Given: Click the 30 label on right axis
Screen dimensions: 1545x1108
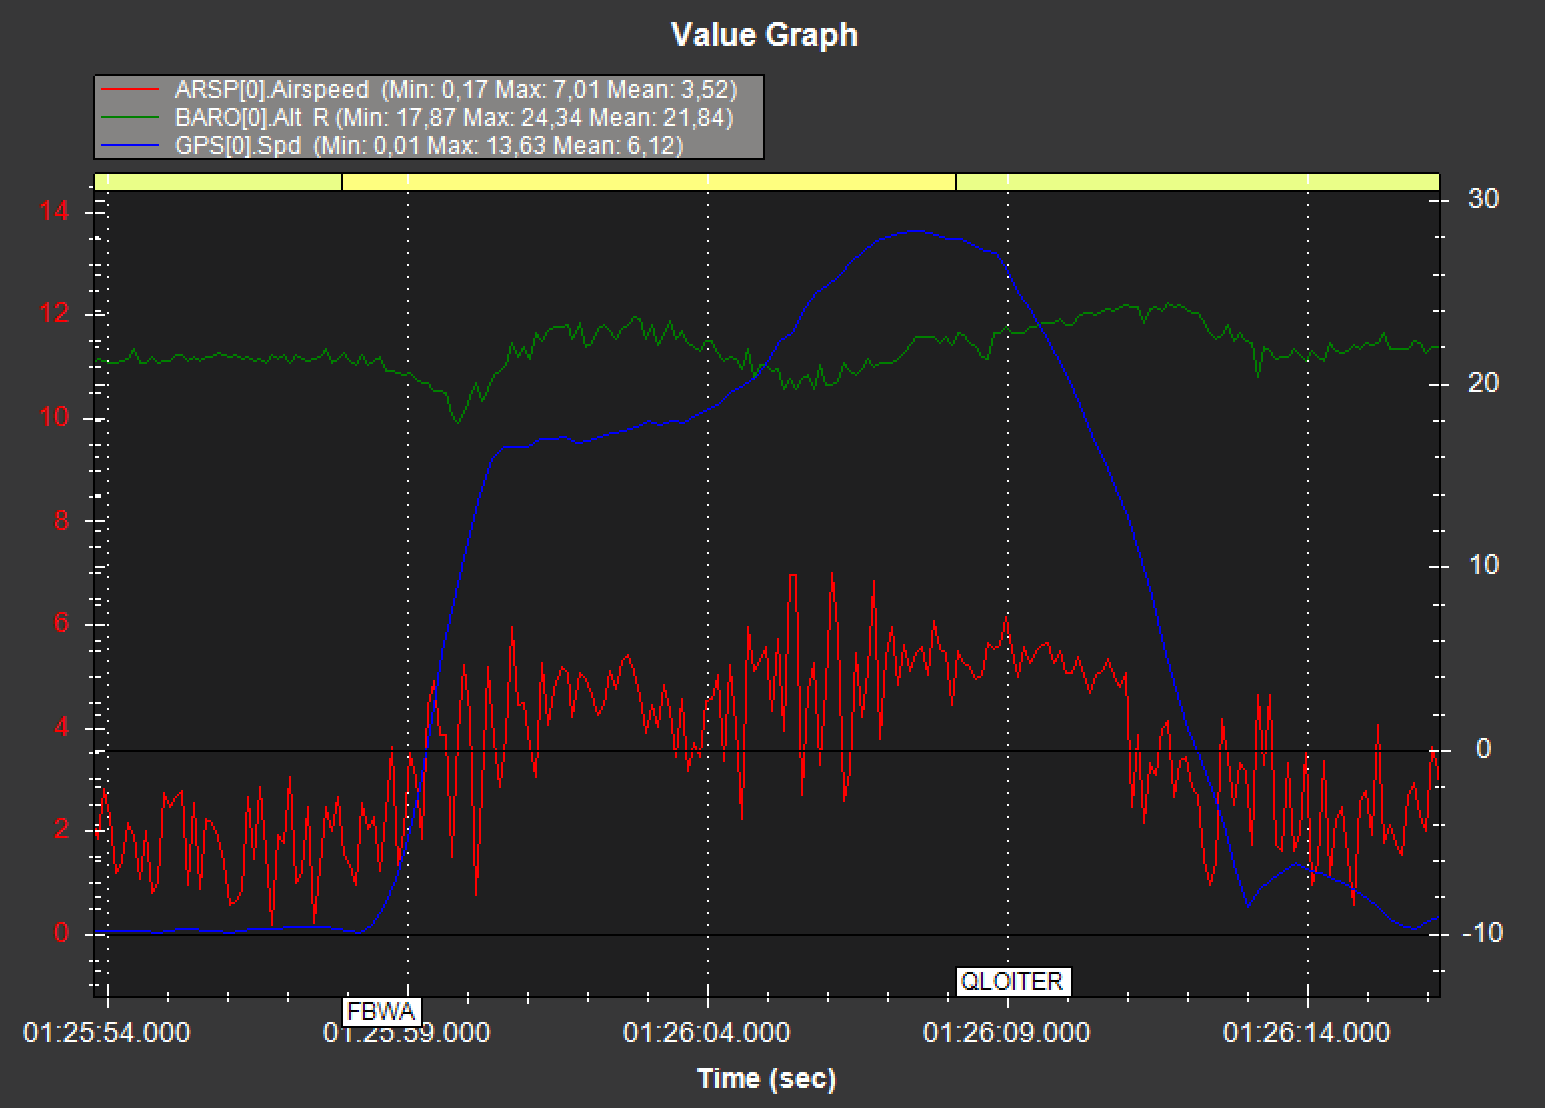Looking at the screenshot, I should (1483, 199).
